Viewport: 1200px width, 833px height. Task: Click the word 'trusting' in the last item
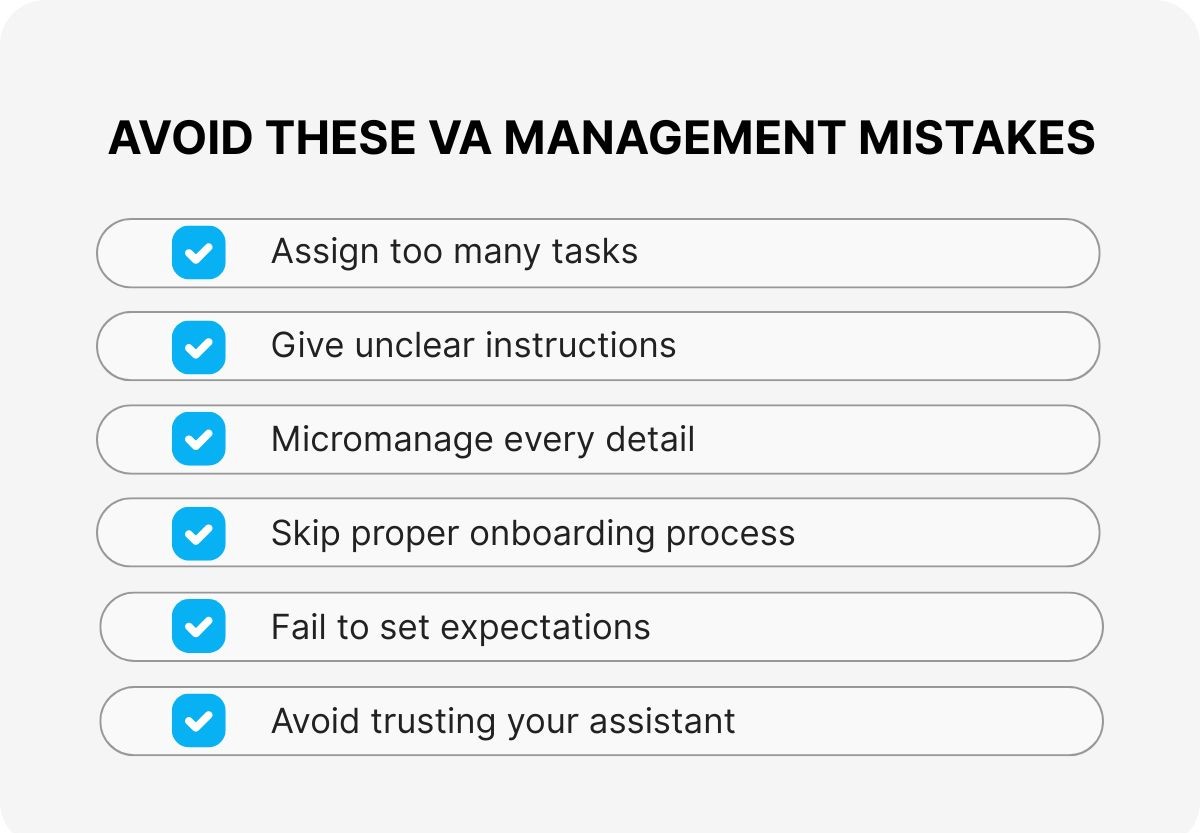pyautogui.click(x=436, y=722)
